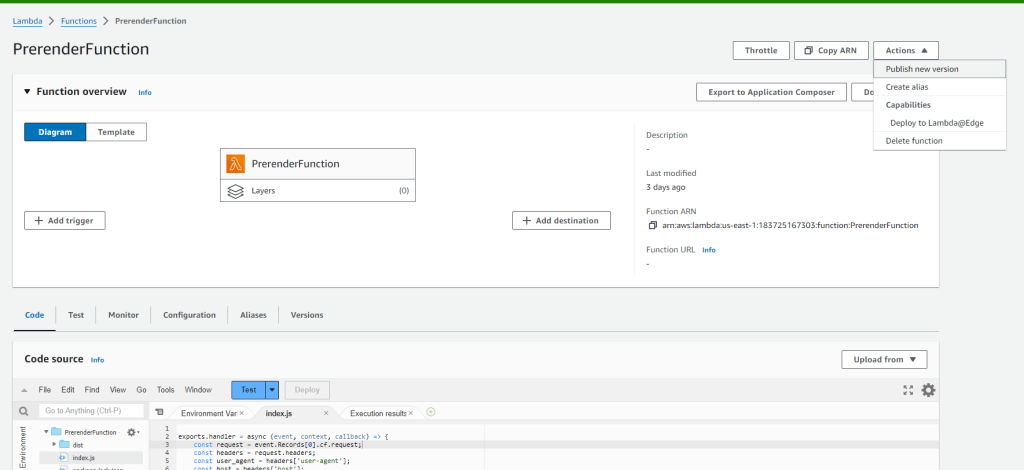Click the search magnifier icon in sidebar
This screenshot has width=1024, height=470.
(23, 411)
